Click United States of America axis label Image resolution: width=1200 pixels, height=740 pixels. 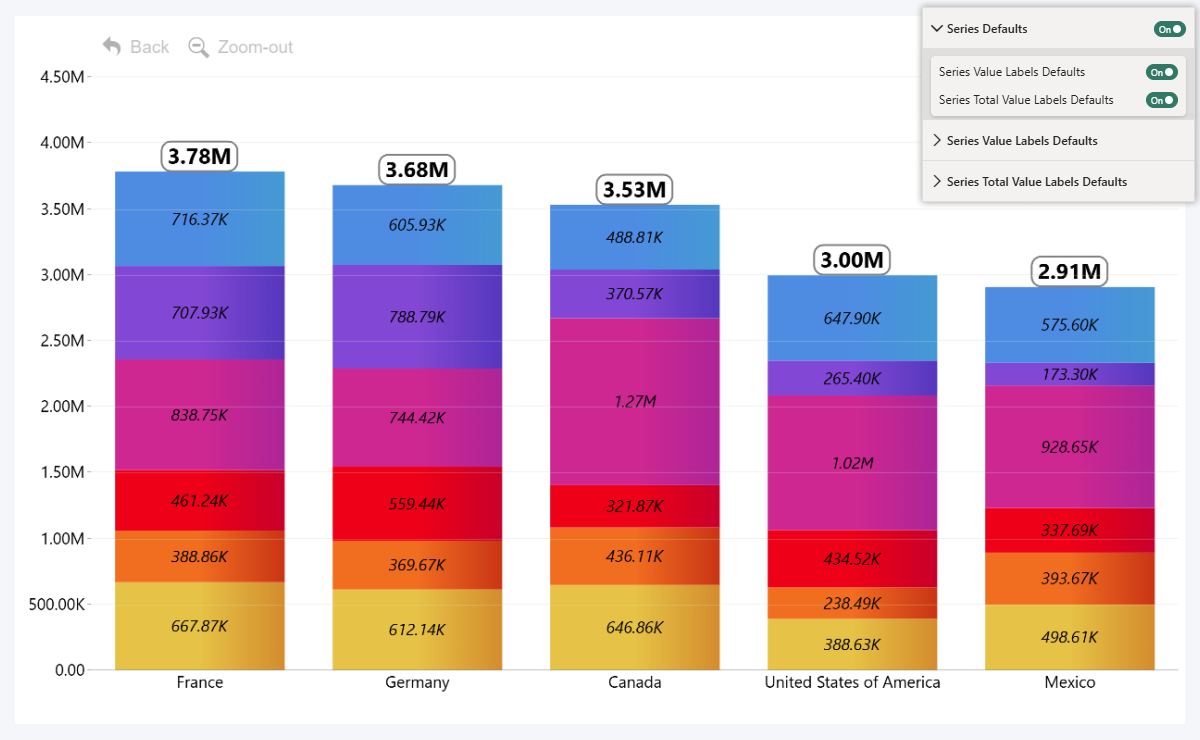tap(852, 682)
